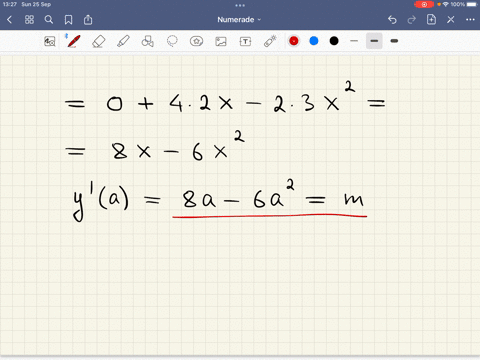Choose the red pen color
This screenshot has width=480, height=360.
294,41
